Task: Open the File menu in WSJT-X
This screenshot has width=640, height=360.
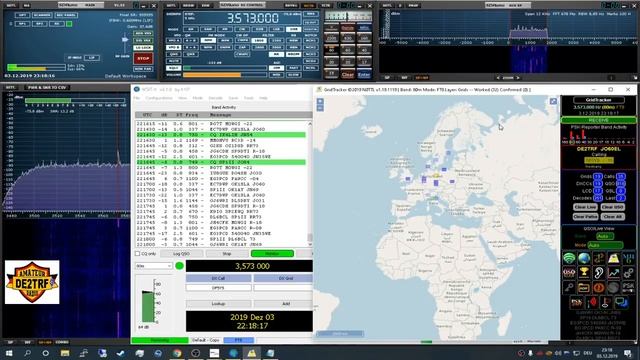Action: coord(137,98)
